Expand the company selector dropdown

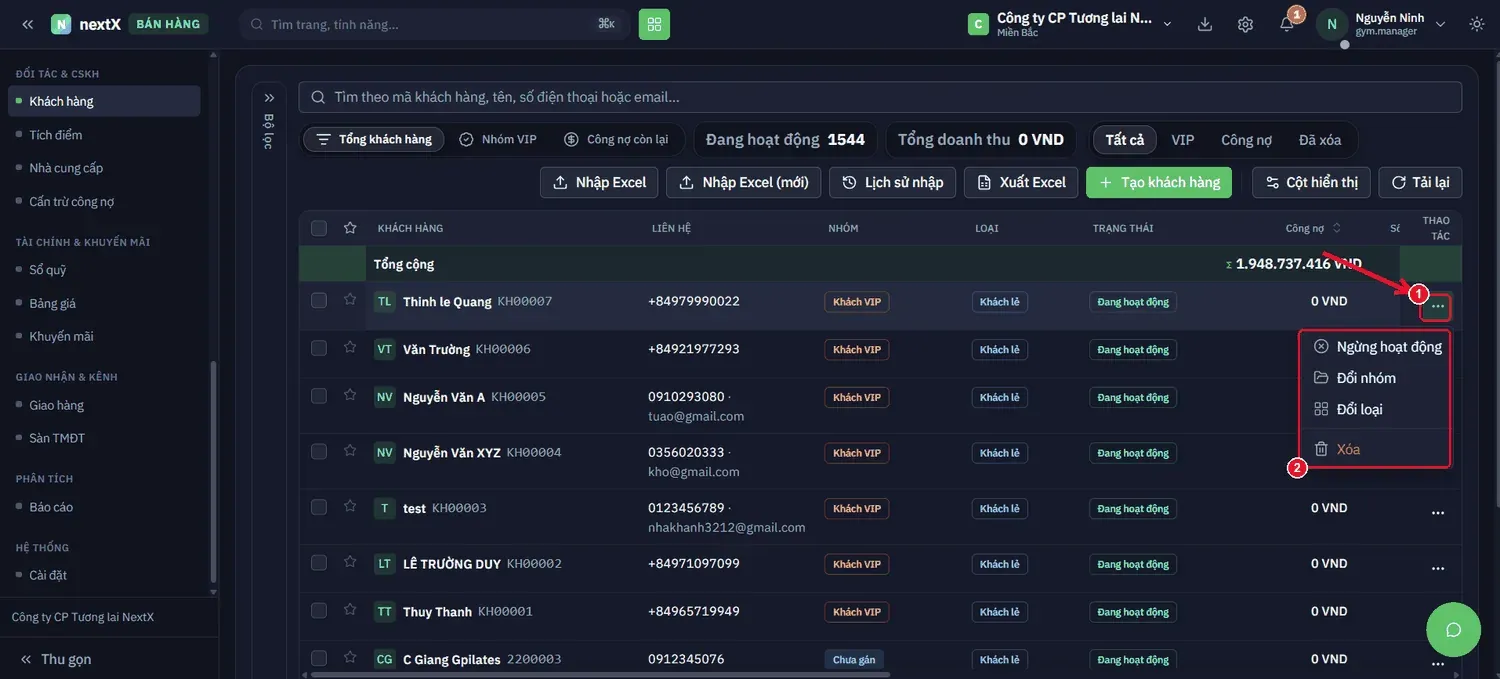tap(1071, 24)
